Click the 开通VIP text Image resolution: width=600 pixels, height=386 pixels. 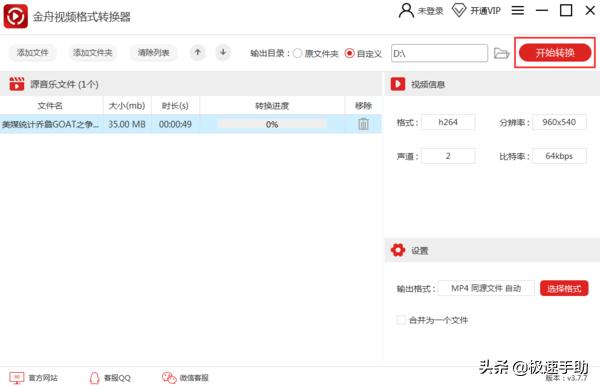tap(486, 11)
